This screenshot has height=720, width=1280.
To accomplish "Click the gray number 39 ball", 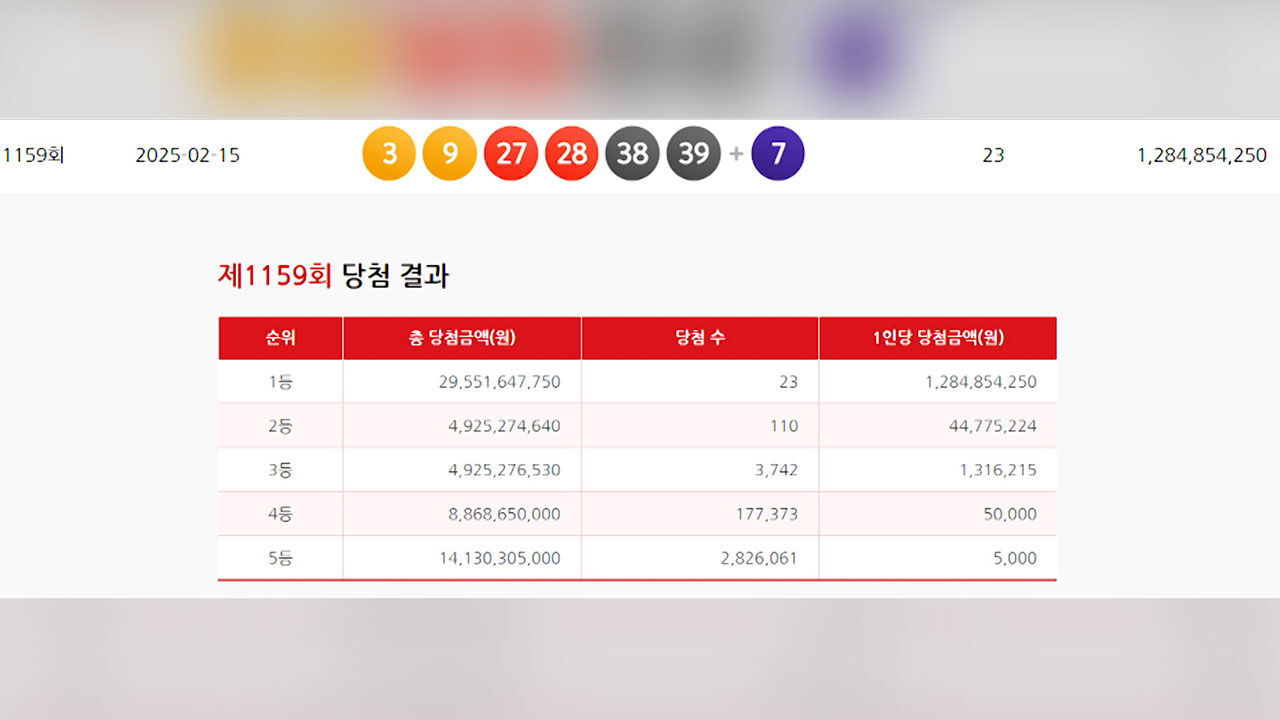I will [693, 154].
